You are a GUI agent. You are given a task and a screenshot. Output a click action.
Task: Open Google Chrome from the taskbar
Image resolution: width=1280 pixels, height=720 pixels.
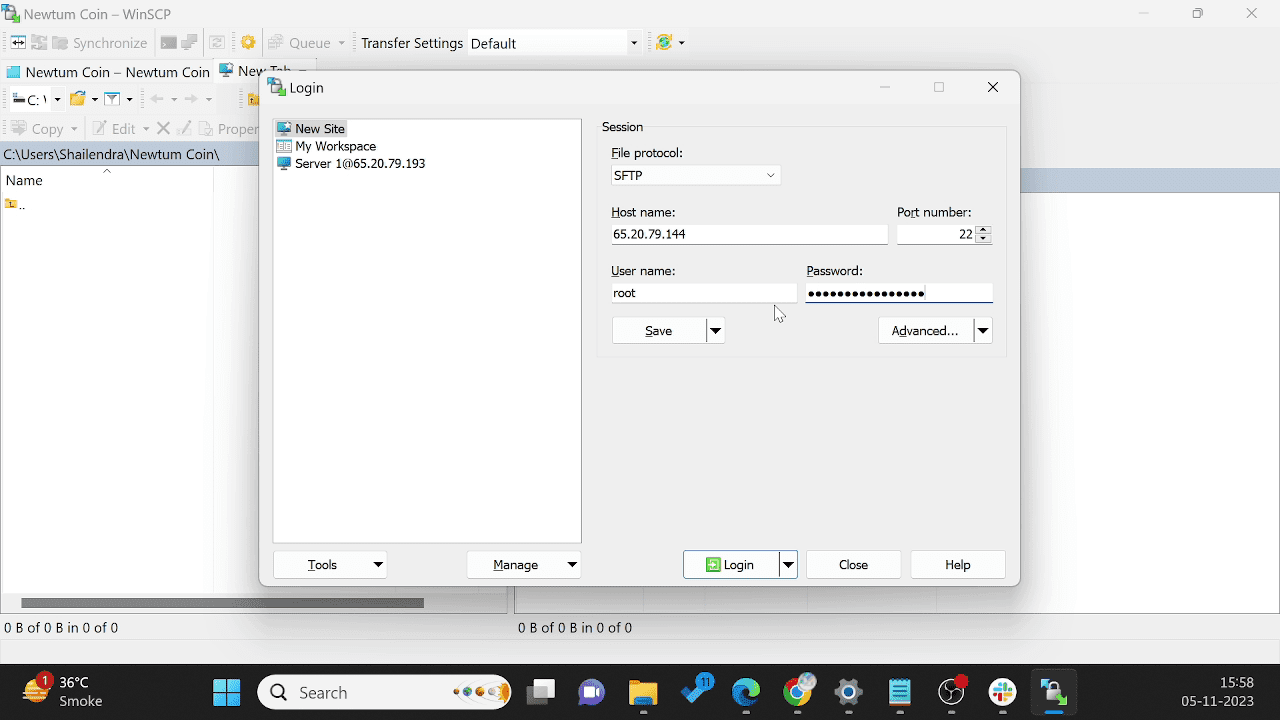tap(798, 692)
